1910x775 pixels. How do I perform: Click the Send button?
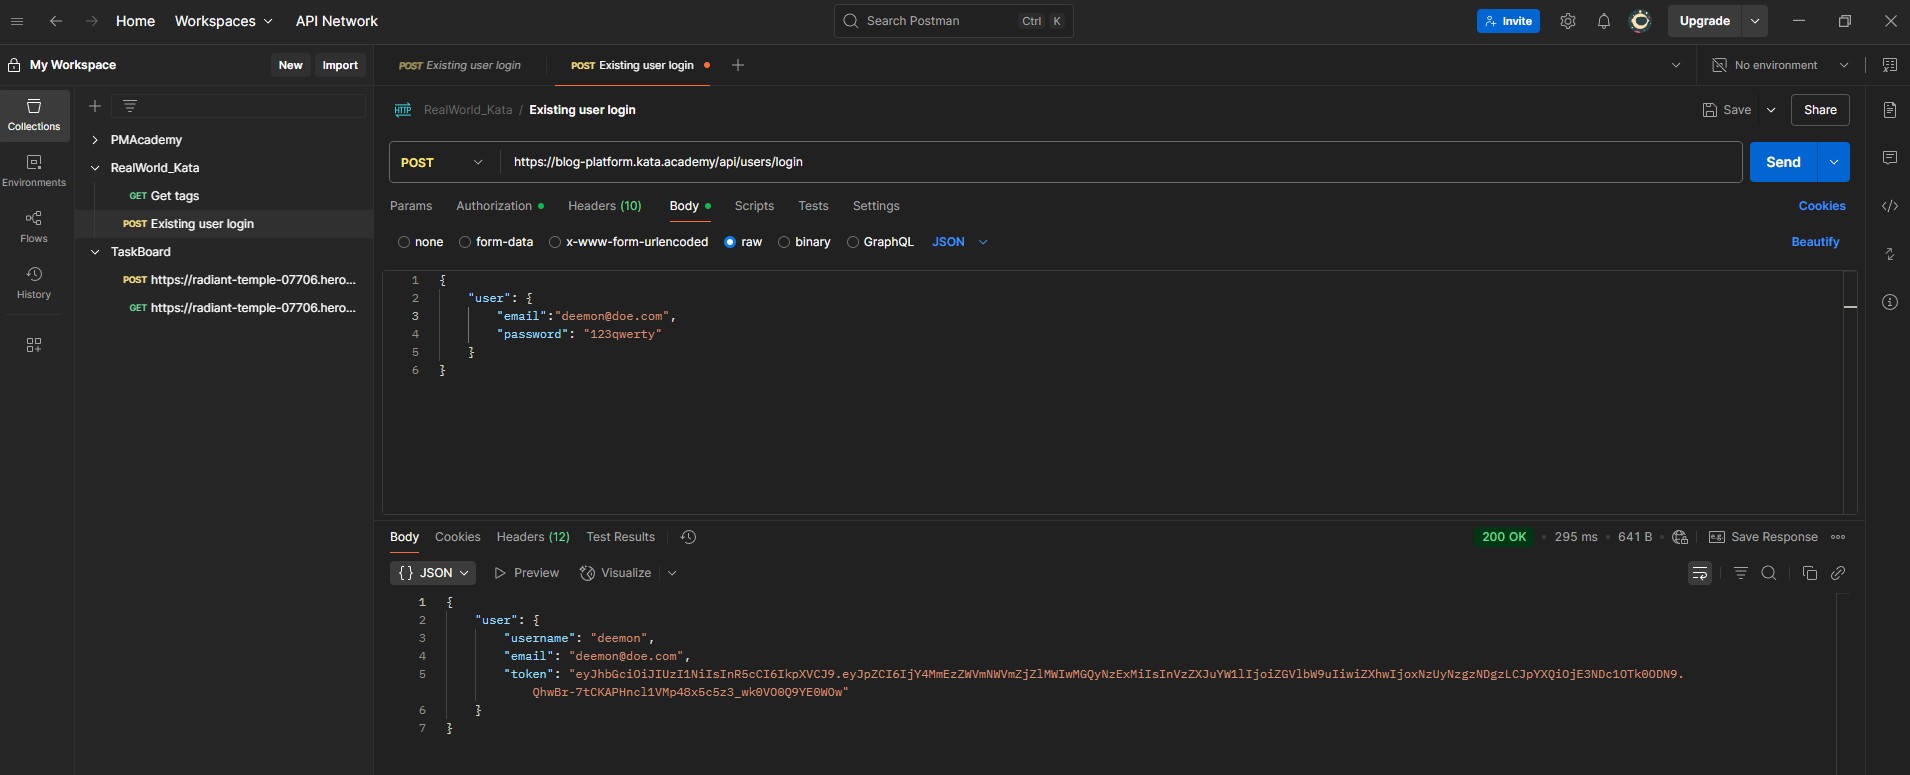(x=1783, y=162)
